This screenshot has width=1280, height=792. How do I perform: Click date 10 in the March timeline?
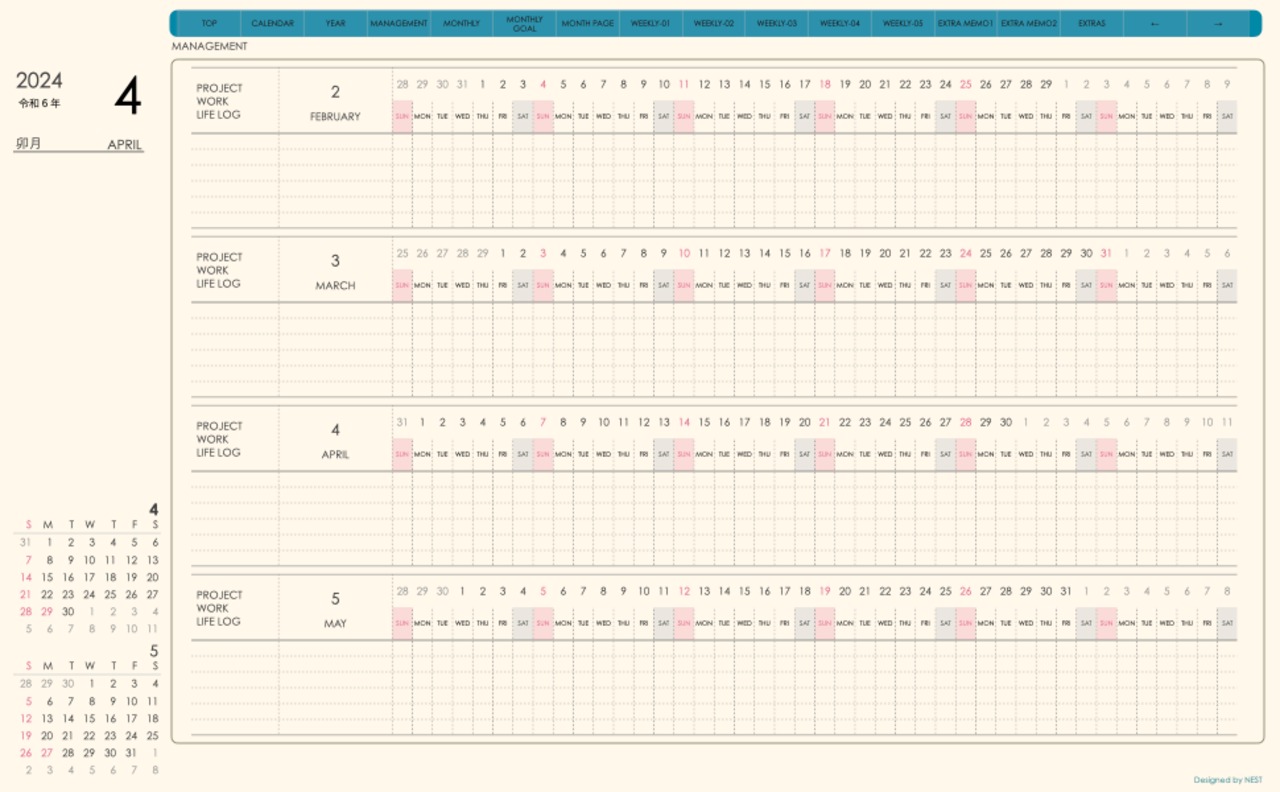click(684, 254)
